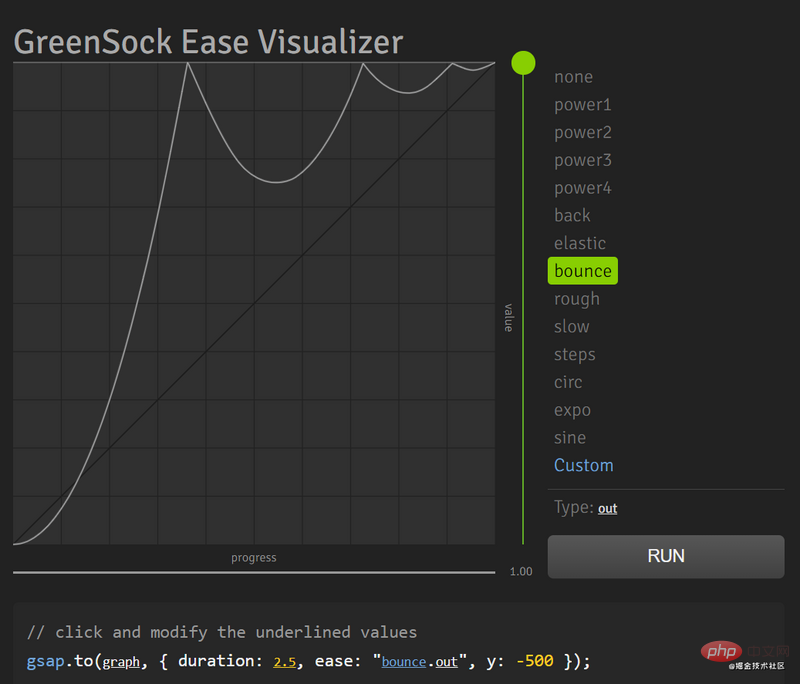Choose the back ease
Image resolution: width=800 pixels, height=684 pixels.
pyautogui.click(x=572, y=215)
